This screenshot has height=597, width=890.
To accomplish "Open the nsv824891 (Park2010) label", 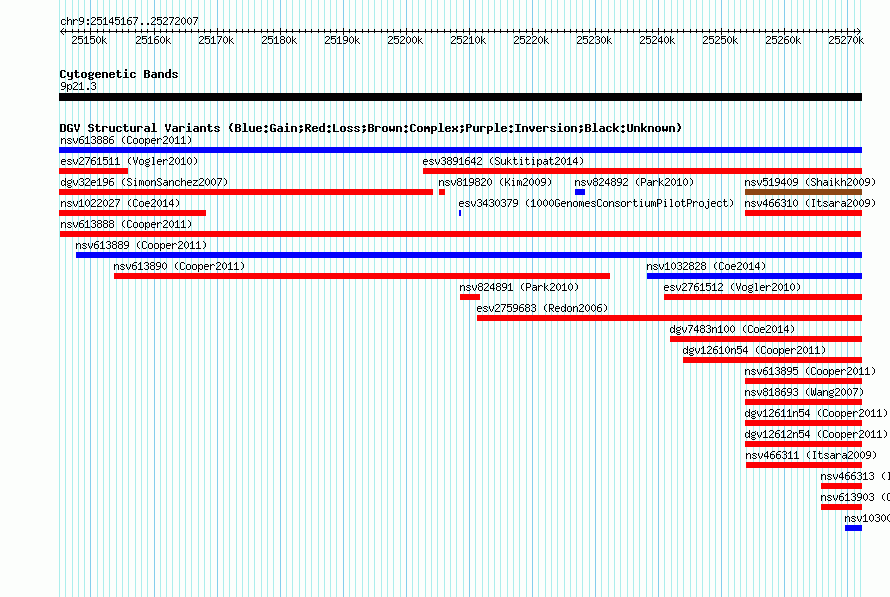I will point(519,287).
